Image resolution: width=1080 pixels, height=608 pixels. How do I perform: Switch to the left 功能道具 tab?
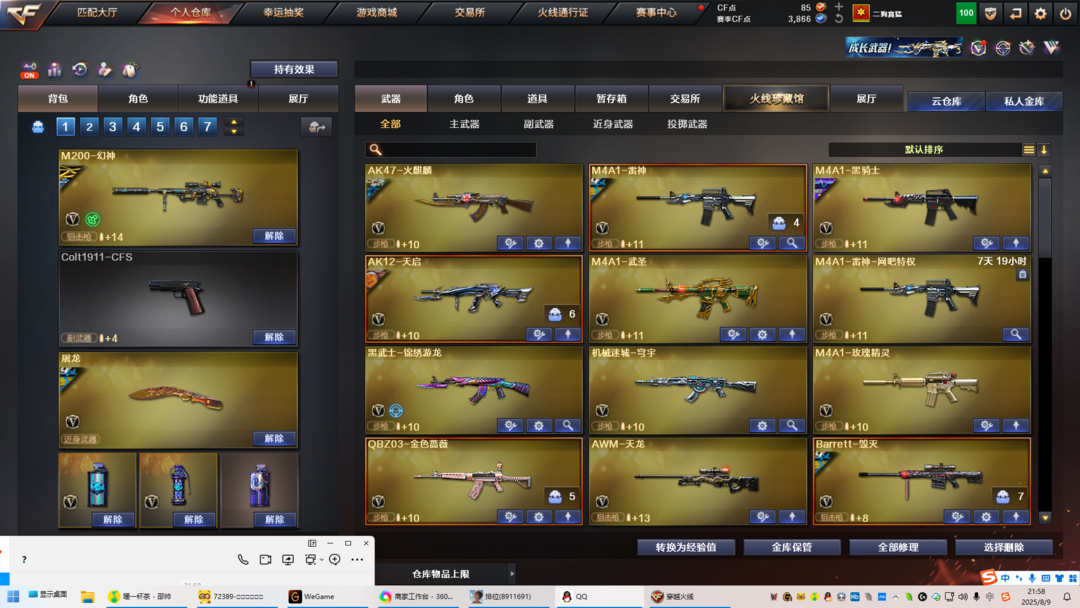(218, 98)
